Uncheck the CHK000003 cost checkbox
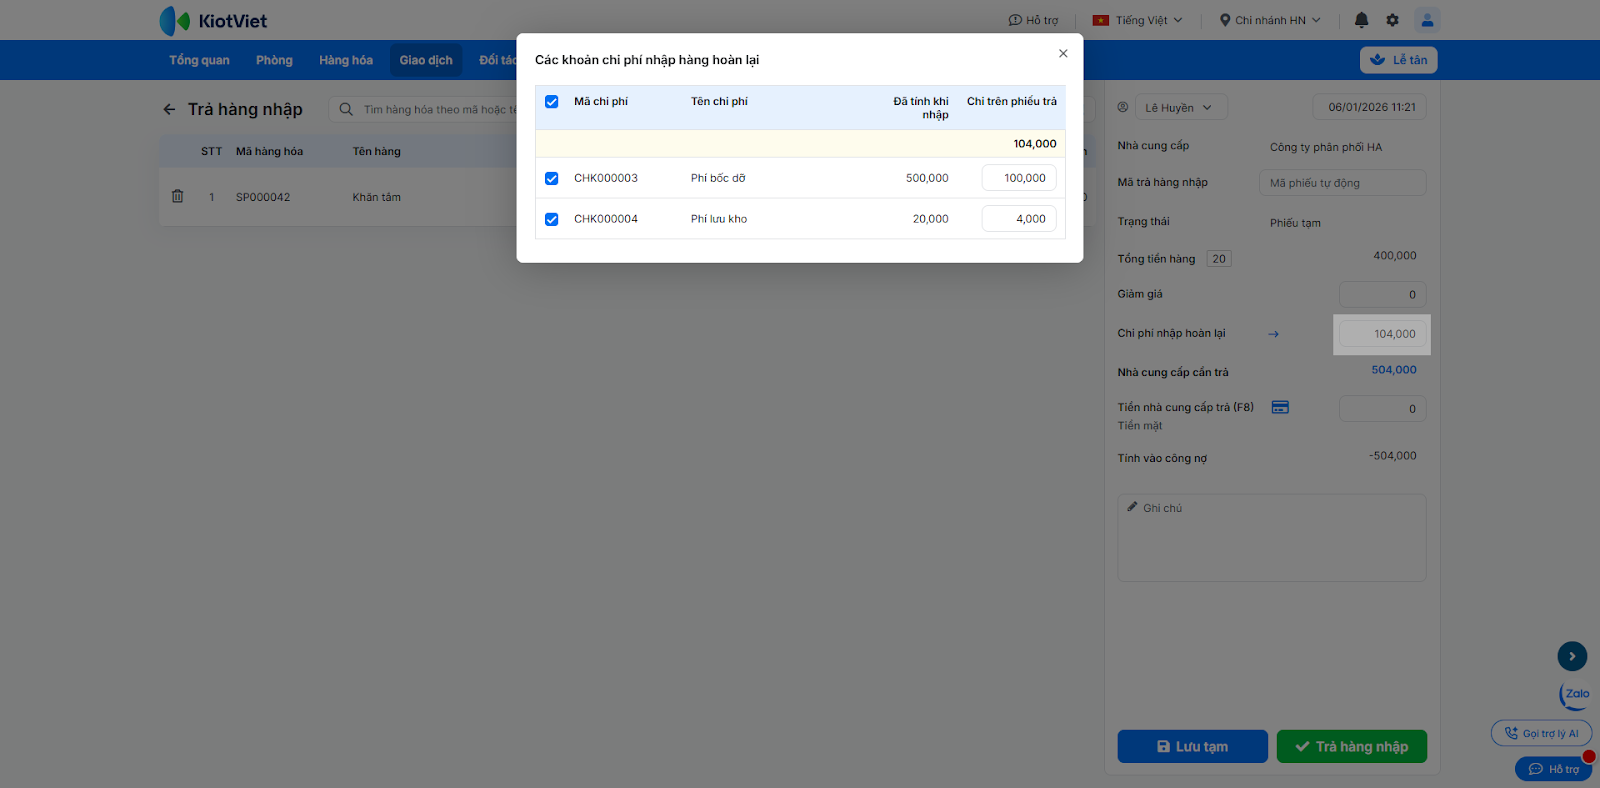 [x=551, y=178]
